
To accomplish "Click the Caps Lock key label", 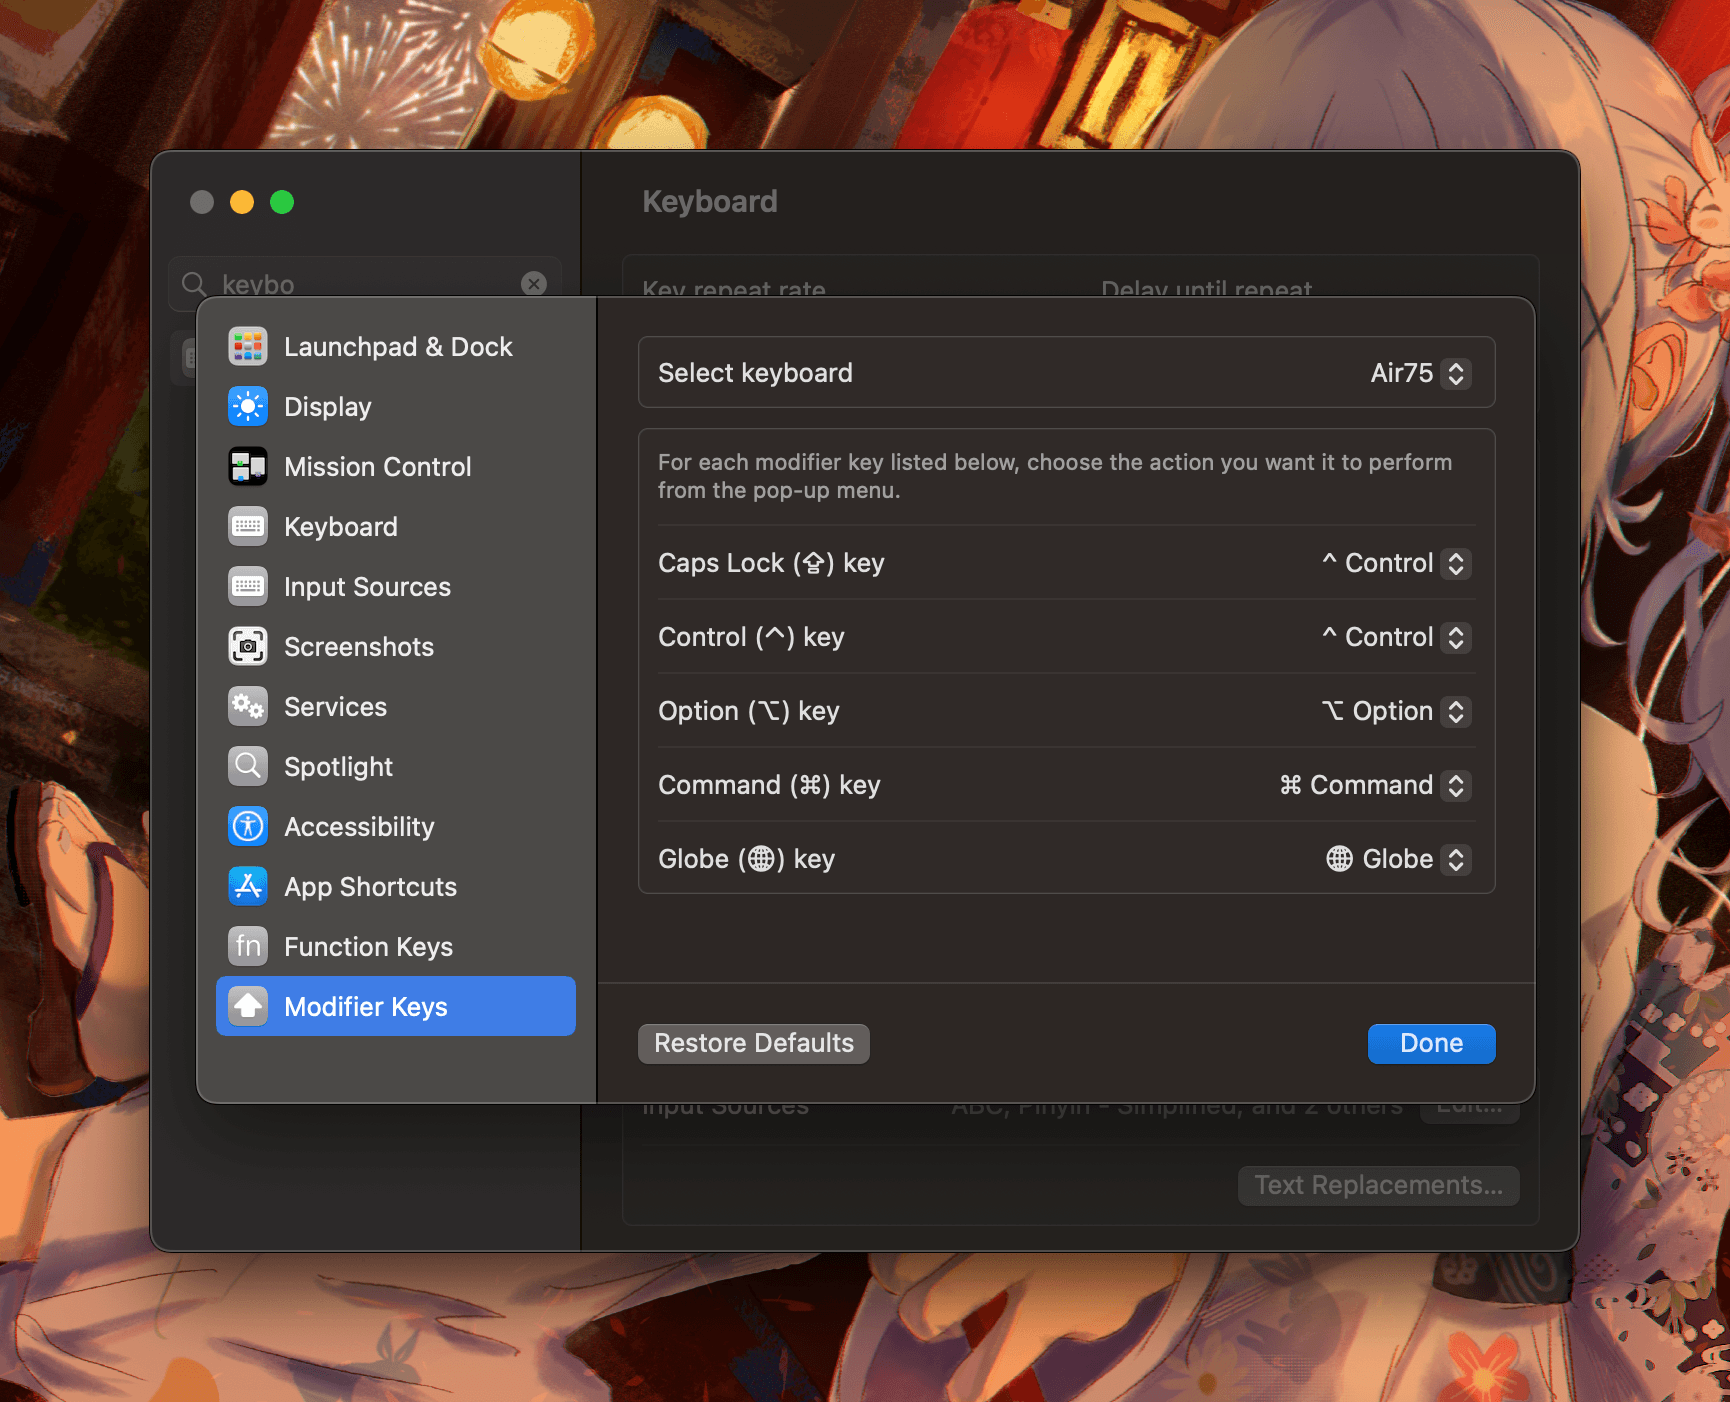I will point(771,563).
